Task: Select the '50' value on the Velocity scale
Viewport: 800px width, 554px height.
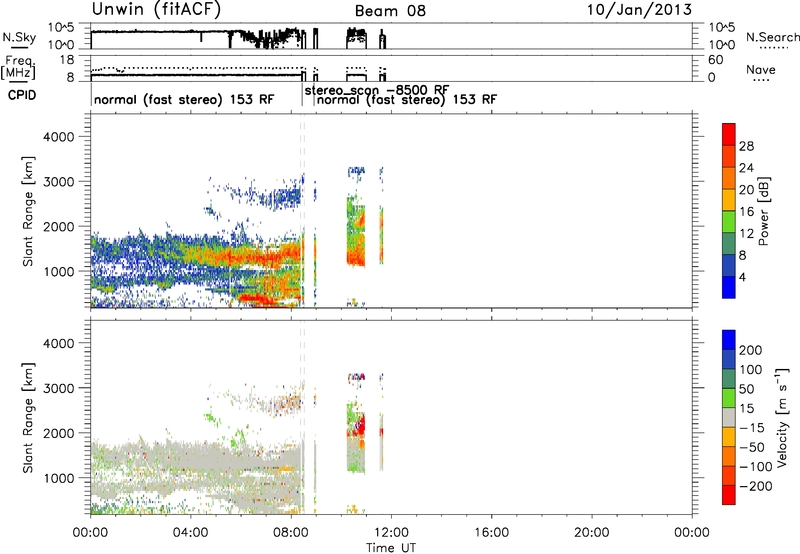Action: pos(746,389)
